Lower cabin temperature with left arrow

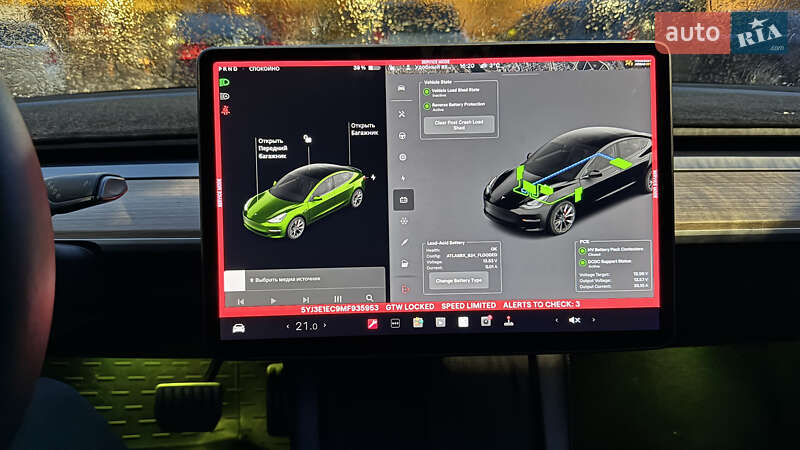point(288,326)
